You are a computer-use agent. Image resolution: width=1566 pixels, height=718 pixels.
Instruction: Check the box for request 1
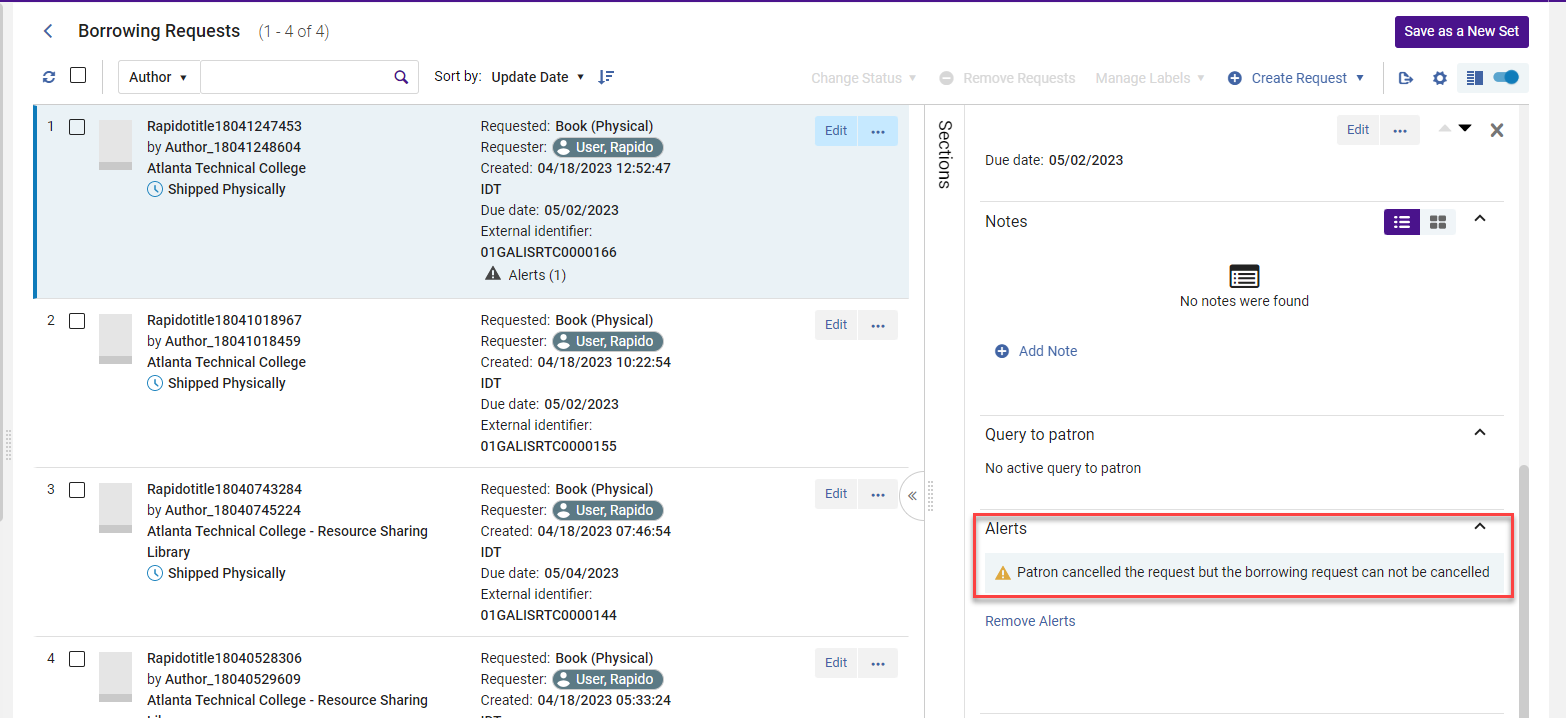[x=77, y=127]
